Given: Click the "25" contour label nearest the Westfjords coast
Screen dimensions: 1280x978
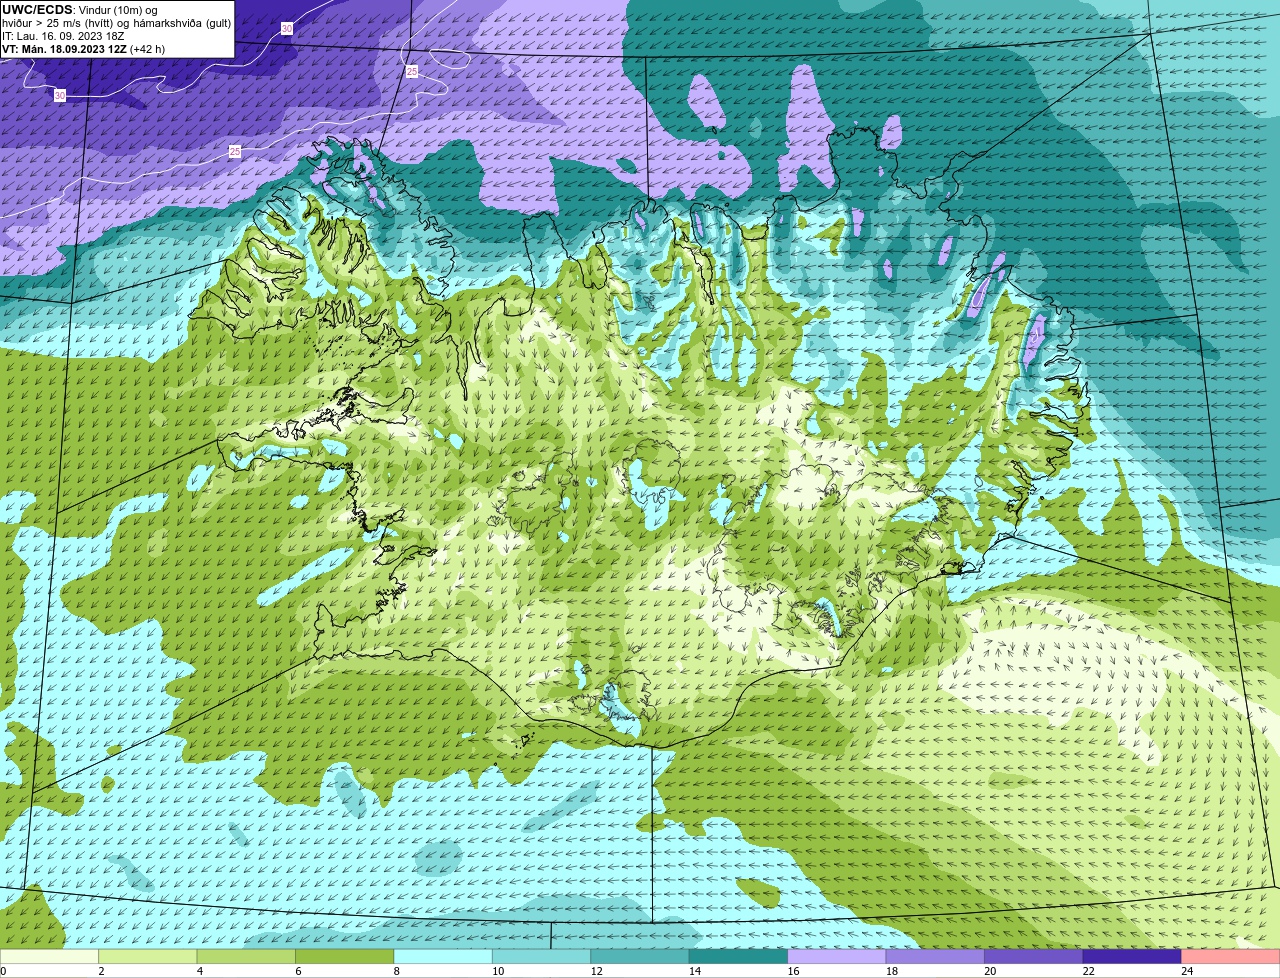Looking at the screenshot, I should (x=235, y=151).
